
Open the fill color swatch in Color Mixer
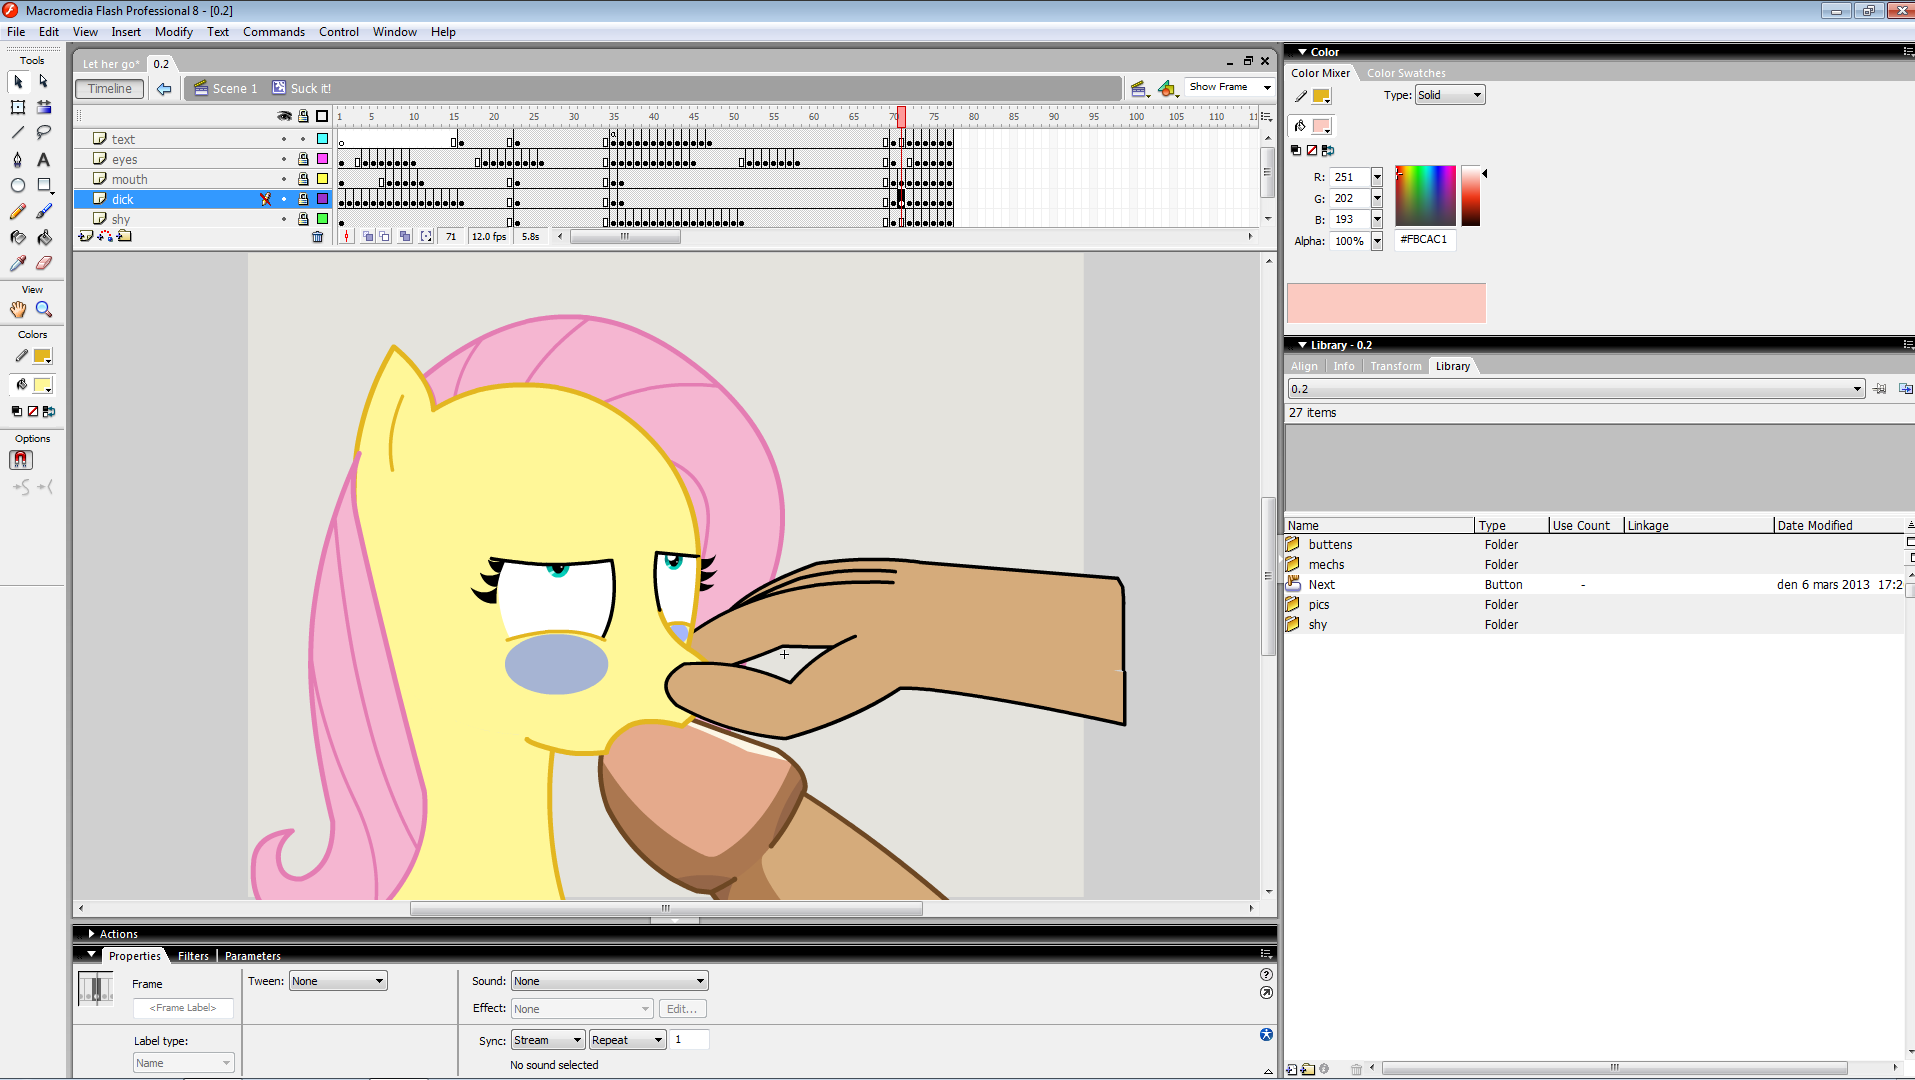tap(1321, 126)
